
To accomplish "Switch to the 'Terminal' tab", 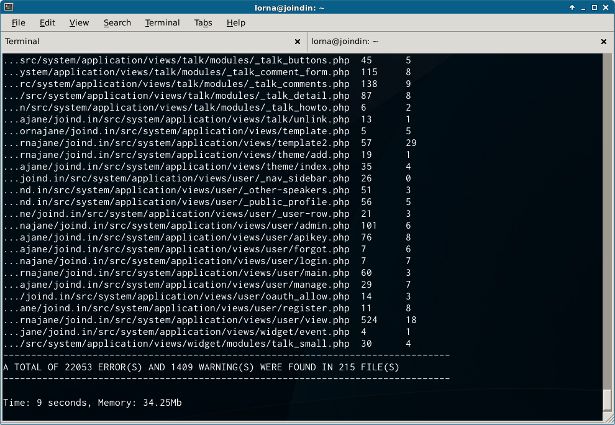I will pos(154,42).
